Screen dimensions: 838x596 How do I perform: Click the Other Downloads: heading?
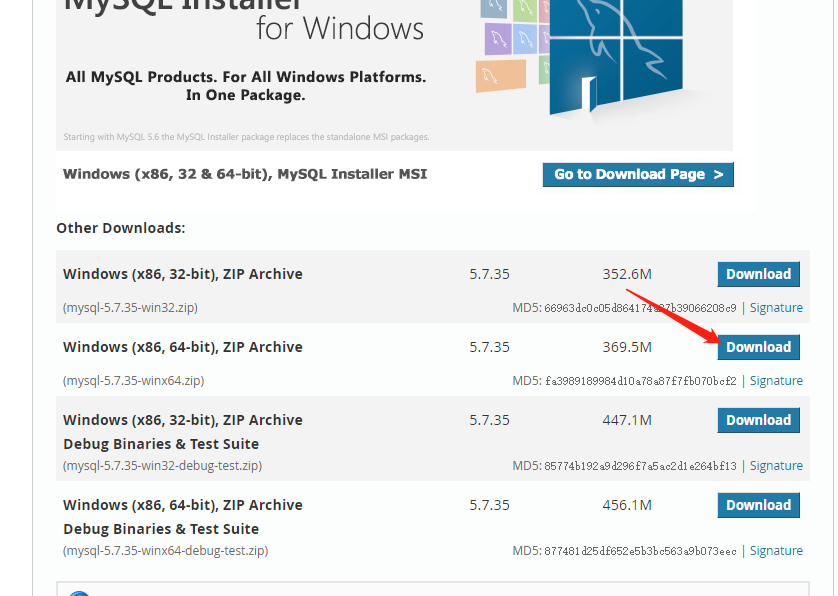(121, 228)
